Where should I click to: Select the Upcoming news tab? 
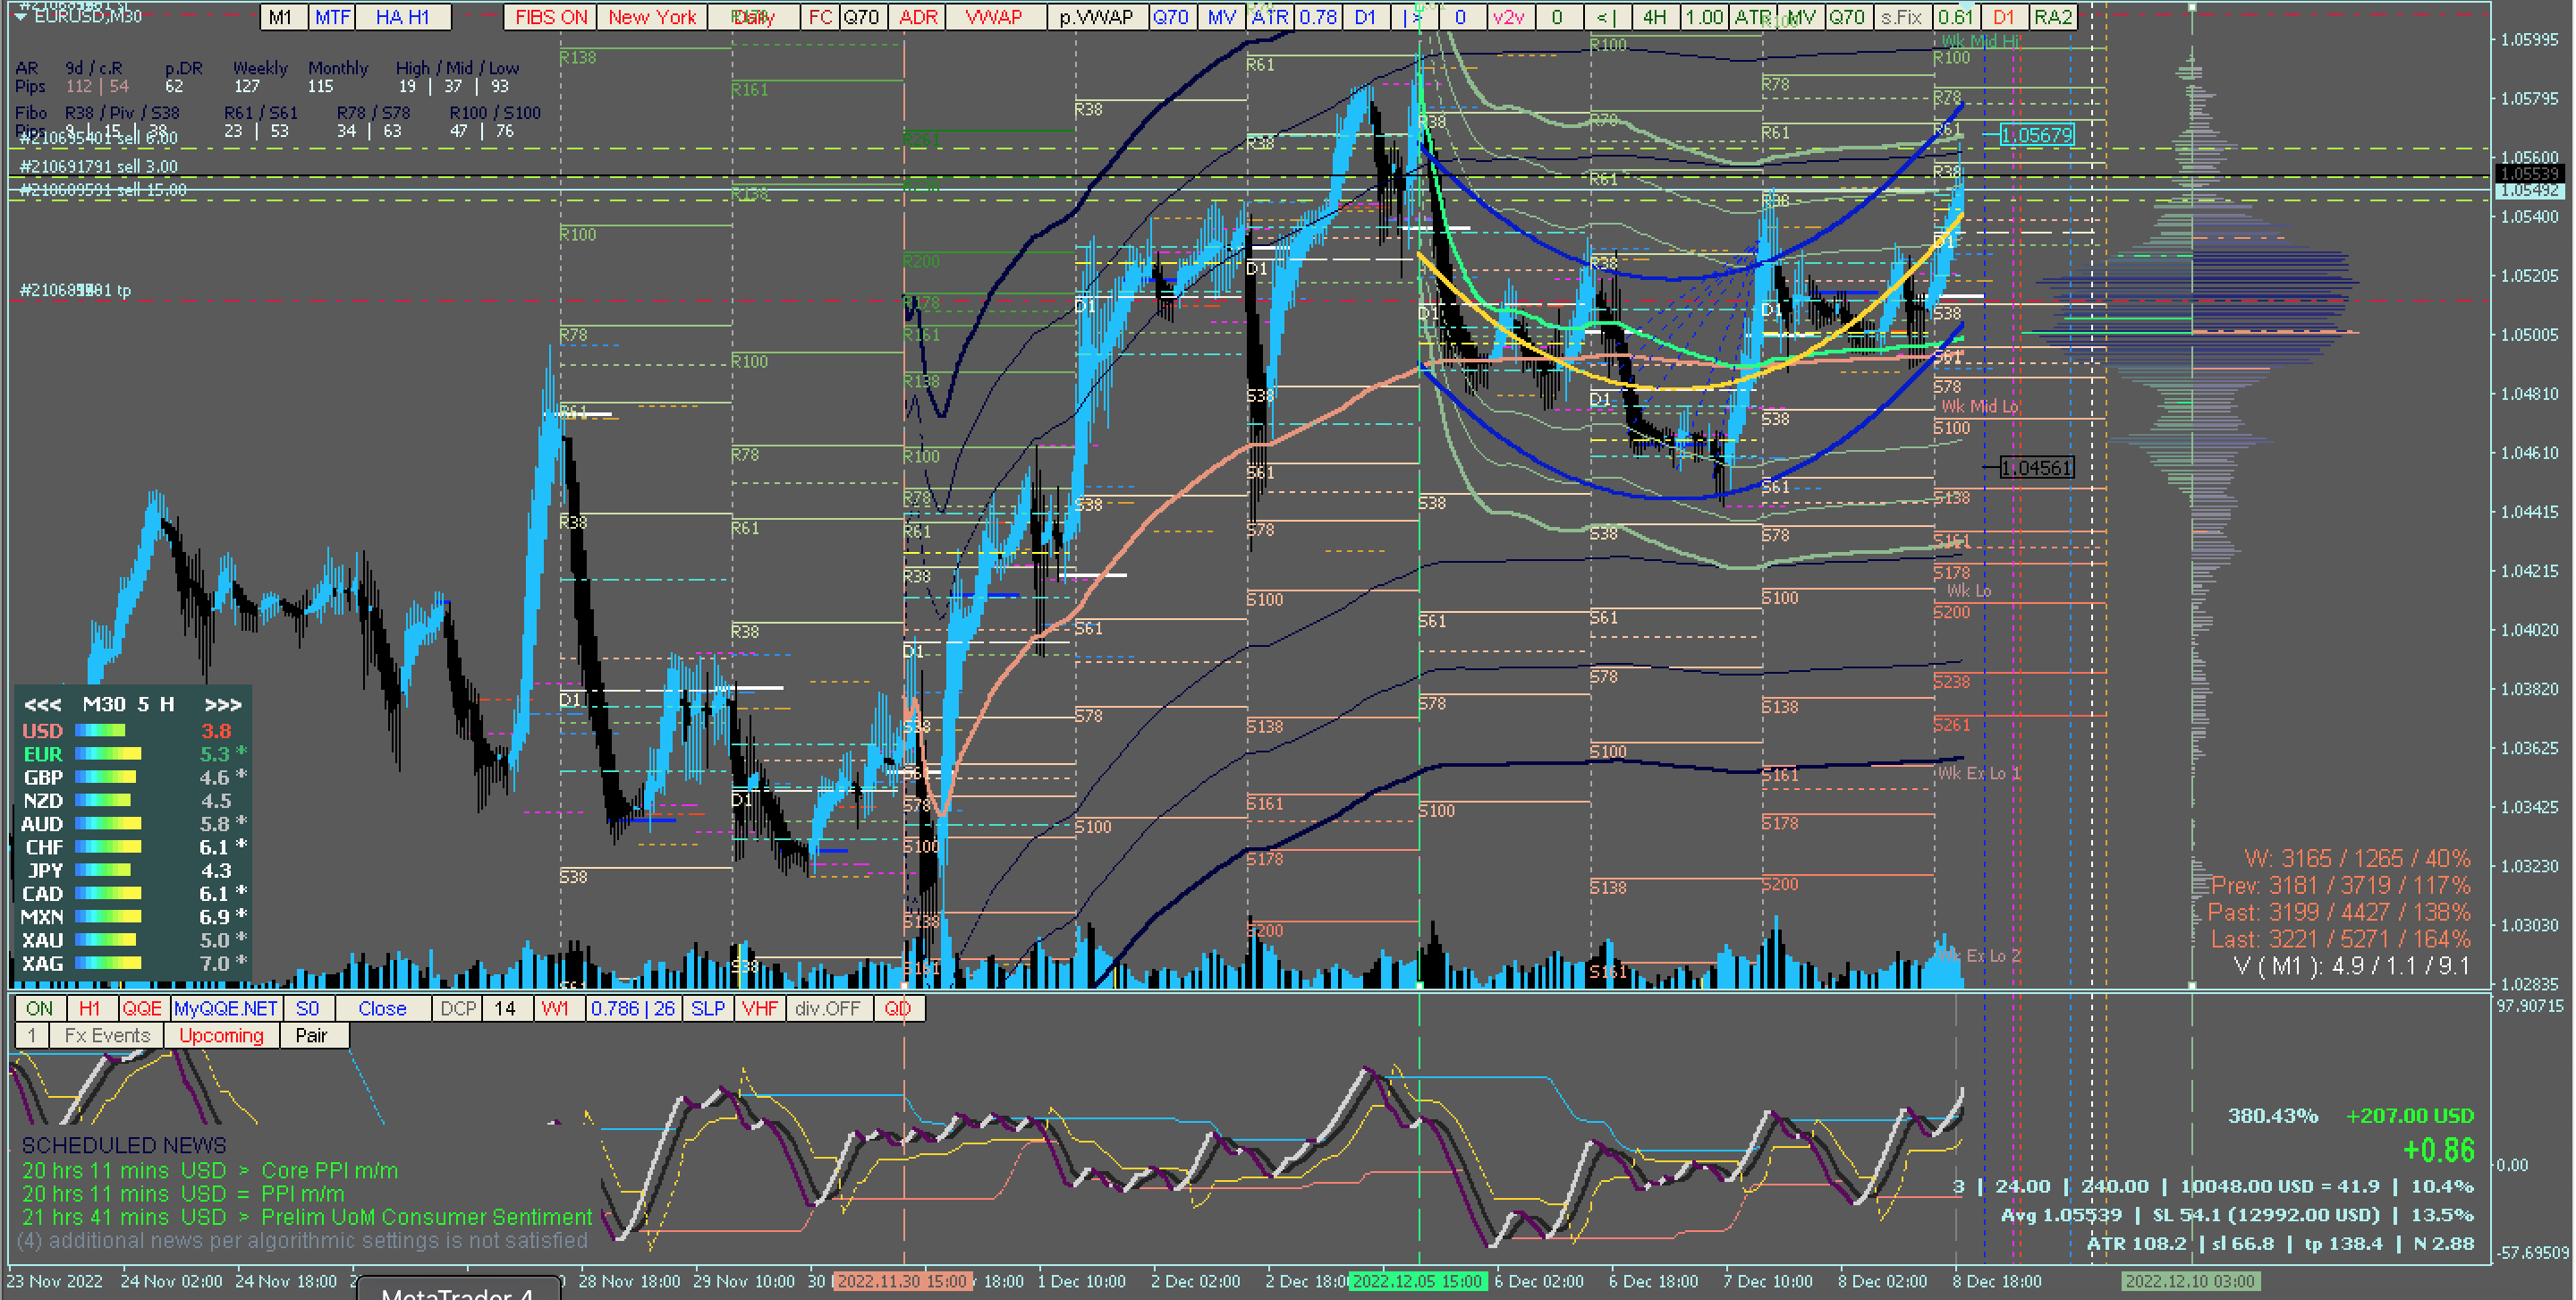(x=221, y=1035)
